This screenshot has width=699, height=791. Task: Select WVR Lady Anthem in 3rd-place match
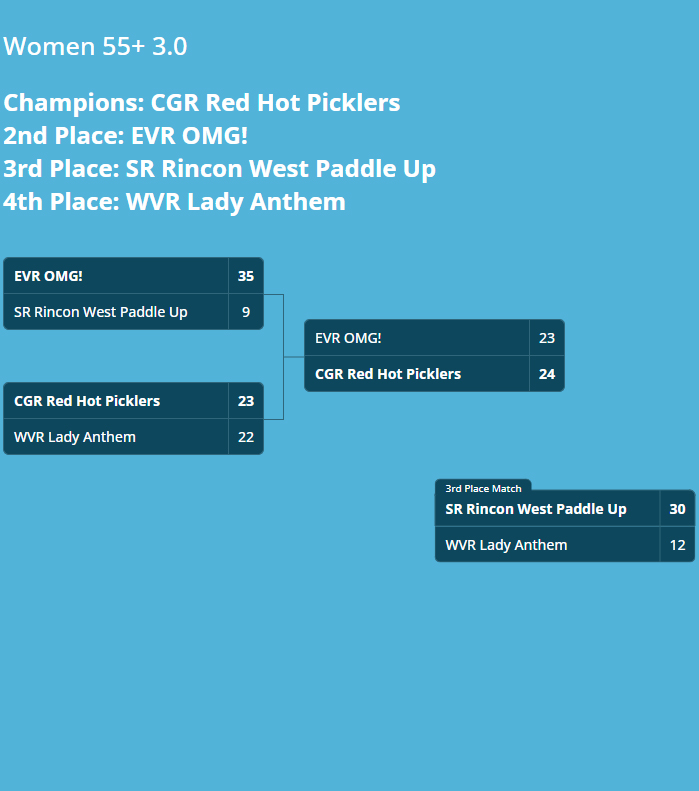point(506,545)
